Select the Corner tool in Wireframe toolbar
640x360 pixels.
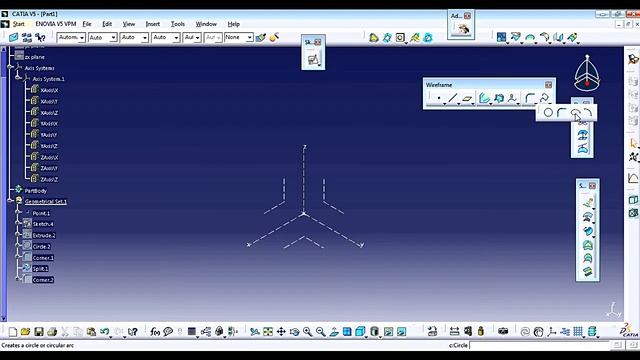point(529,98)
